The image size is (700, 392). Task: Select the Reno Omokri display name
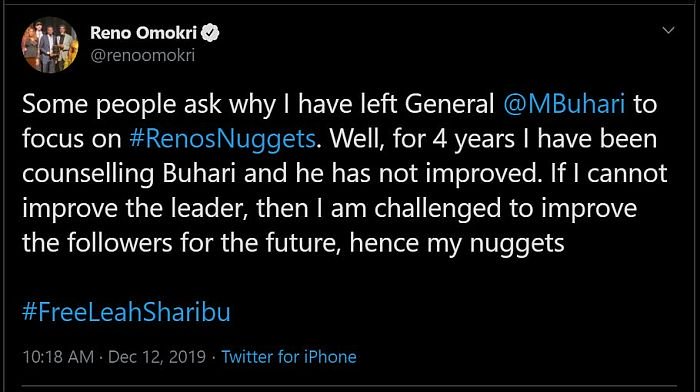[143, 33]
